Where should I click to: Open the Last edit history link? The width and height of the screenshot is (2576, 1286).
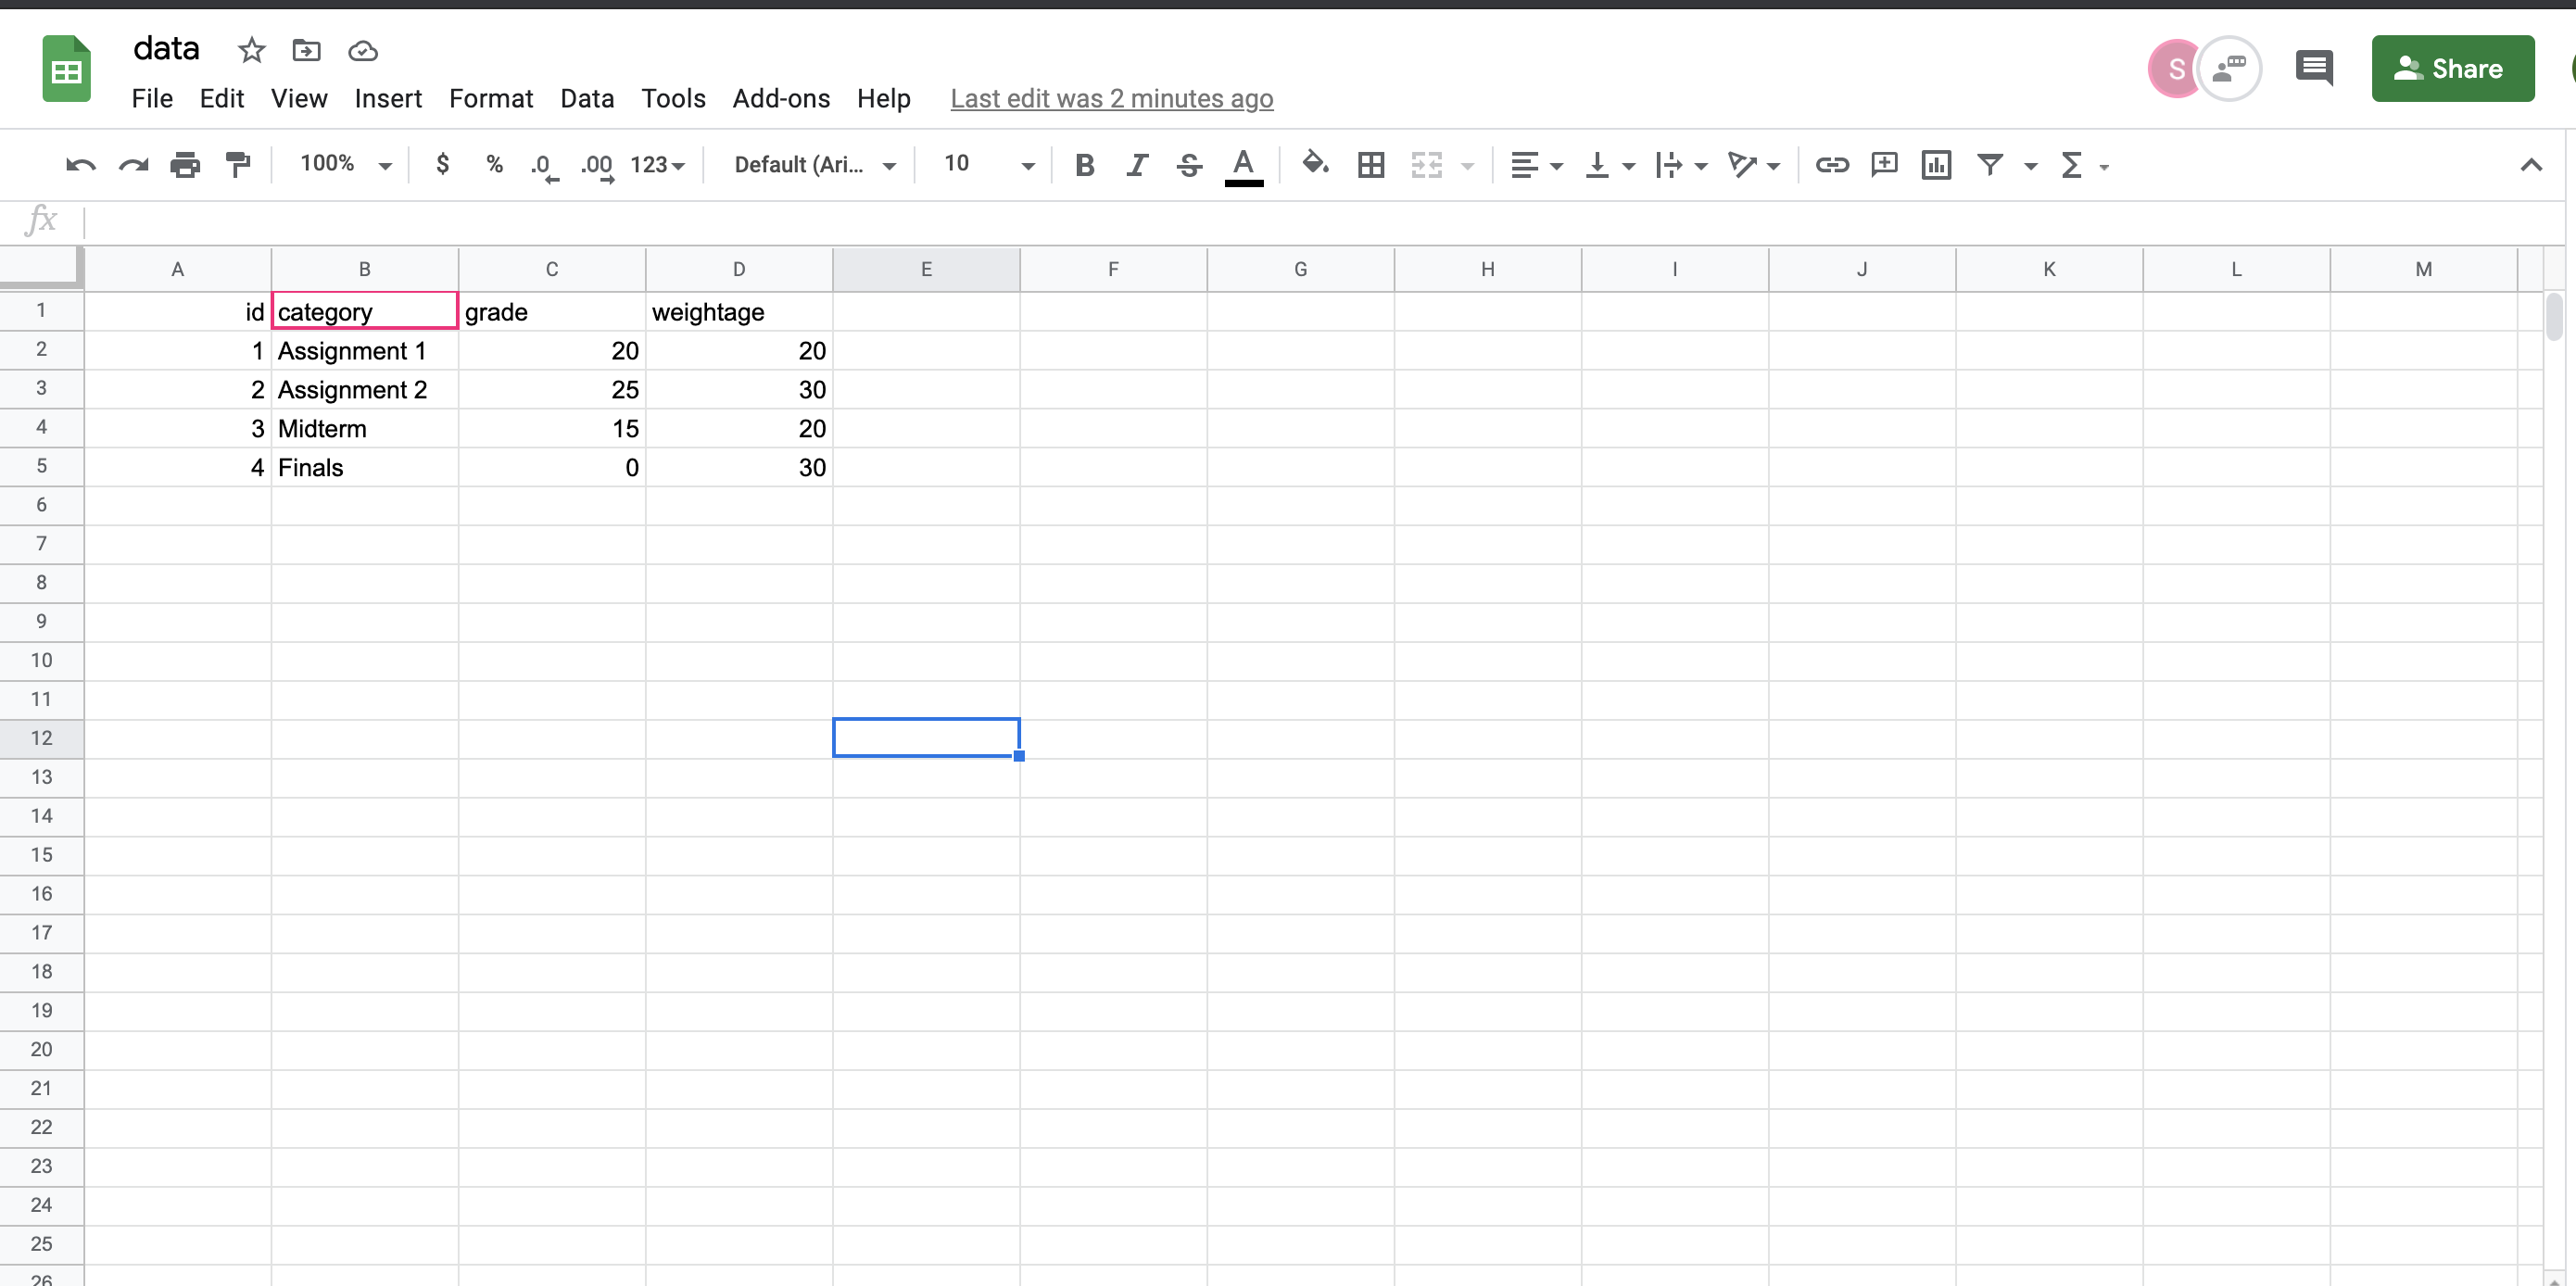1111,98
